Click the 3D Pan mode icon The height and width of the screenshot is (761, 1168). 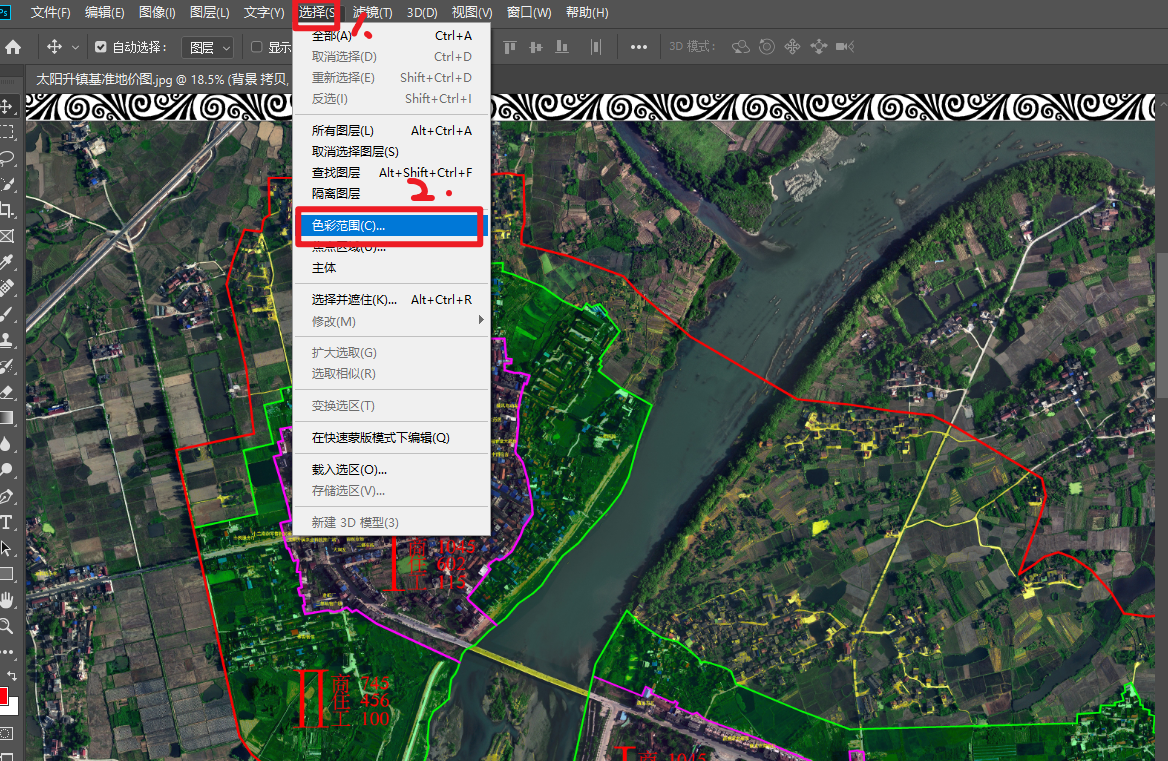pyautogui.click(x=793, y=47)
